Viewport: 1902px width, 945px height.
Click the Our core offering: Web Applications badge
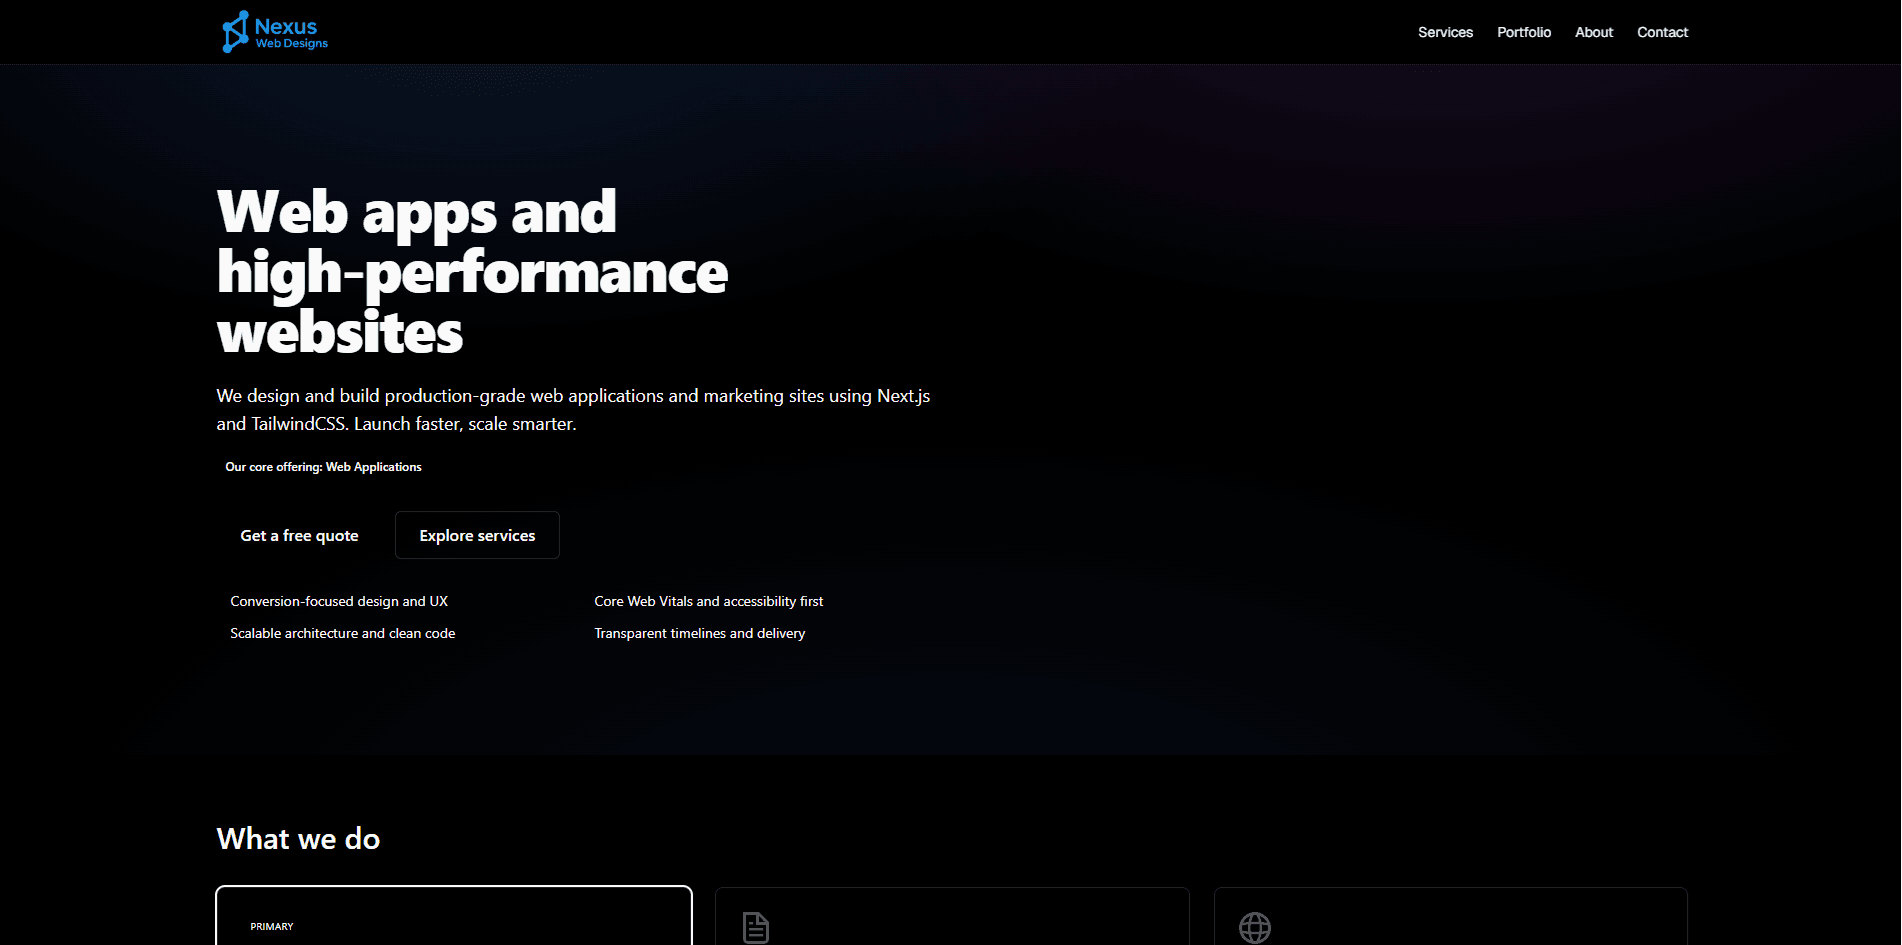click(x=323, y=466)
